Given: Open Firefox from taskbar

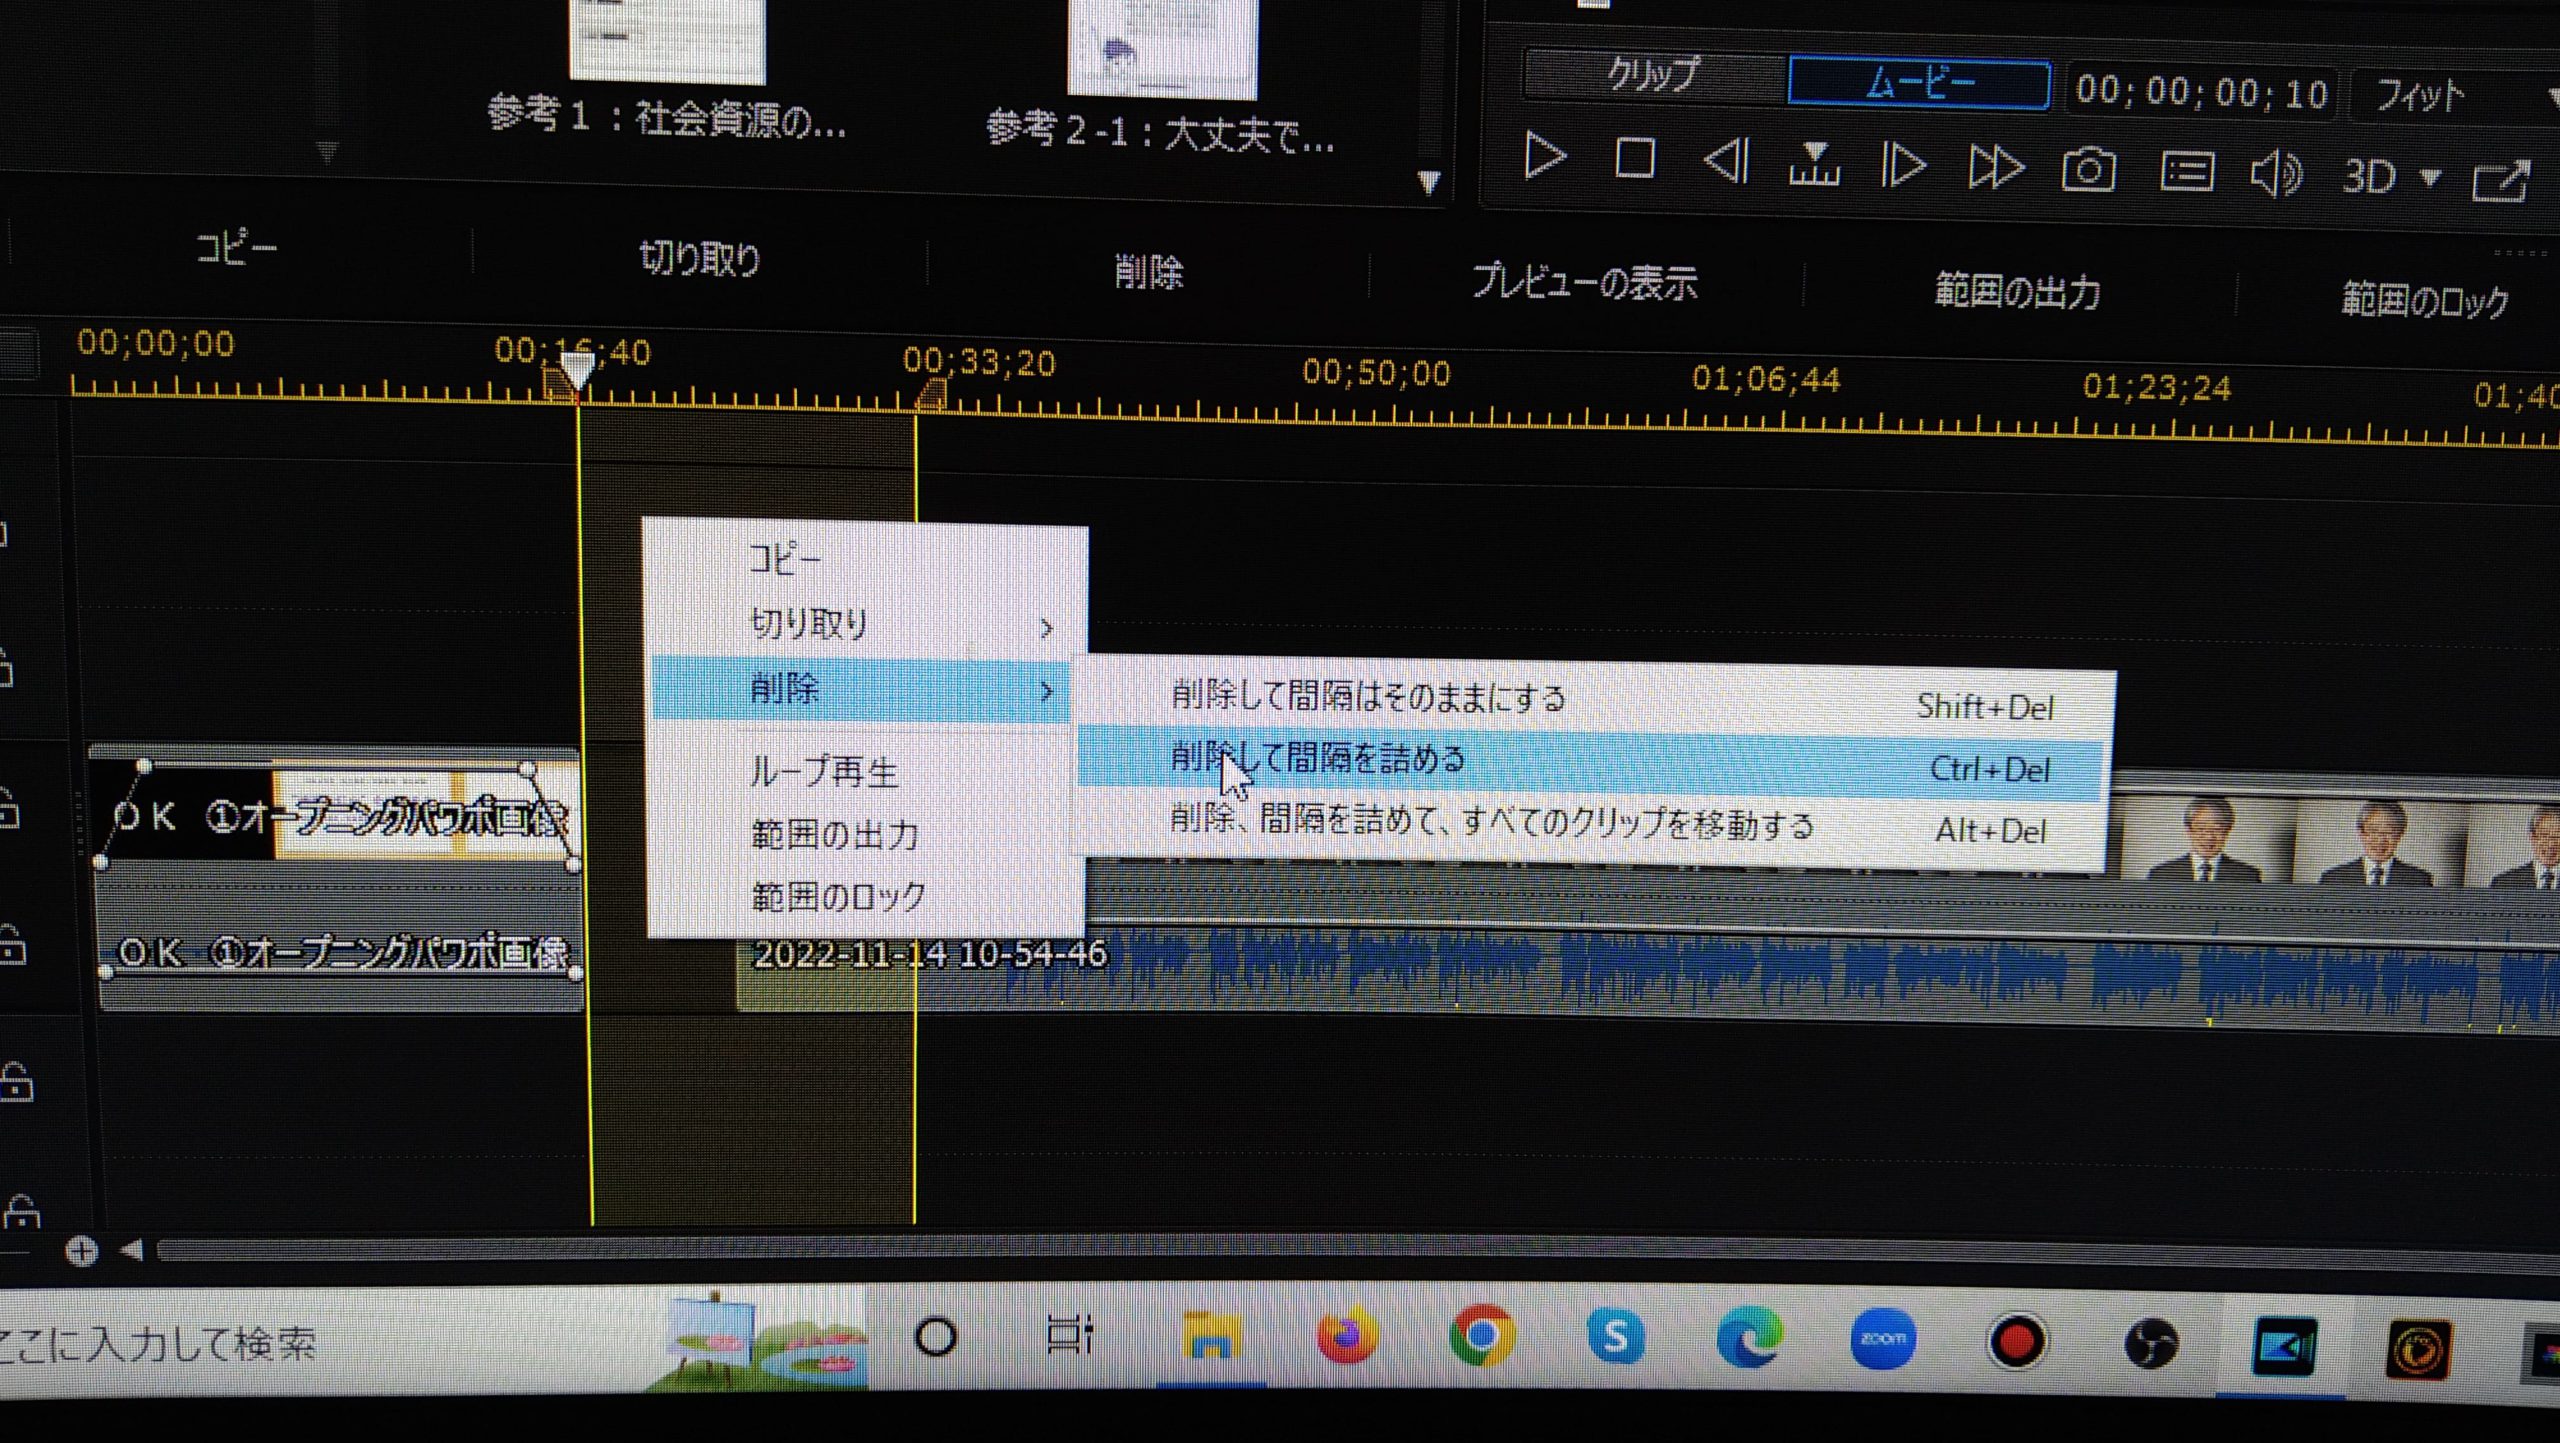Looking at the screenshot, I should [1346, 1336].
